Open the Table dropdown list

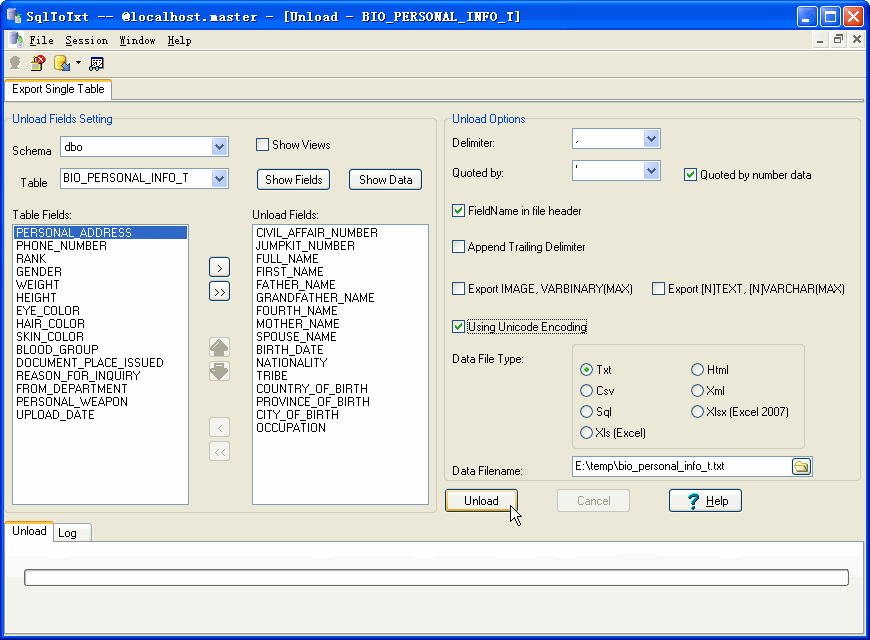219,179
